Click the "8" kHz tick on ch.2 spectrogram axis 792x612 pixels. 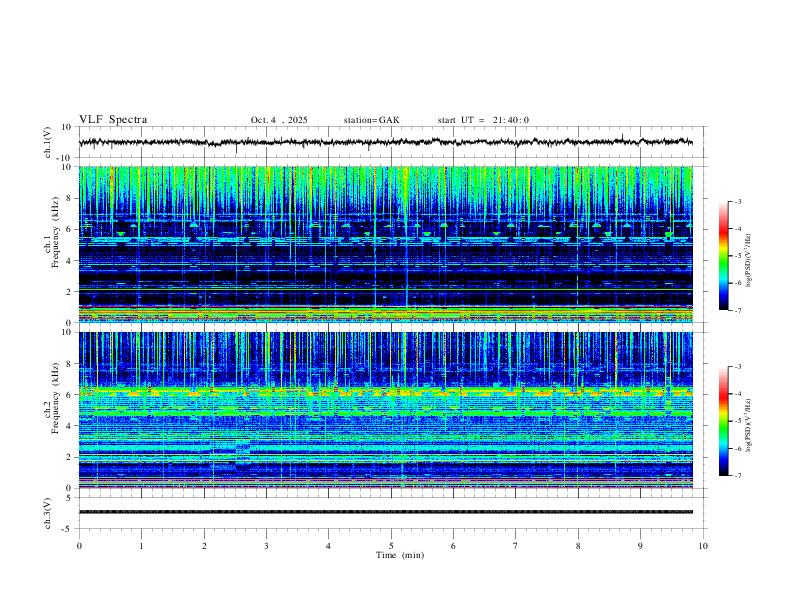click(x=70, y=364)
